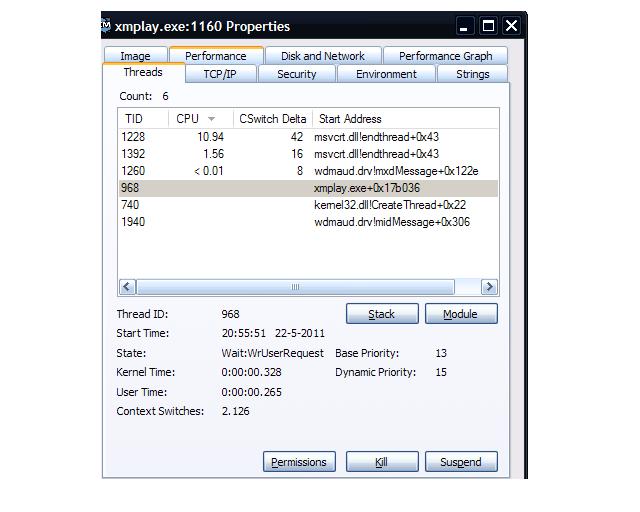Suspend the selected thread
Image resolution: width=640 pixels, height=512 pixels.
460,462
